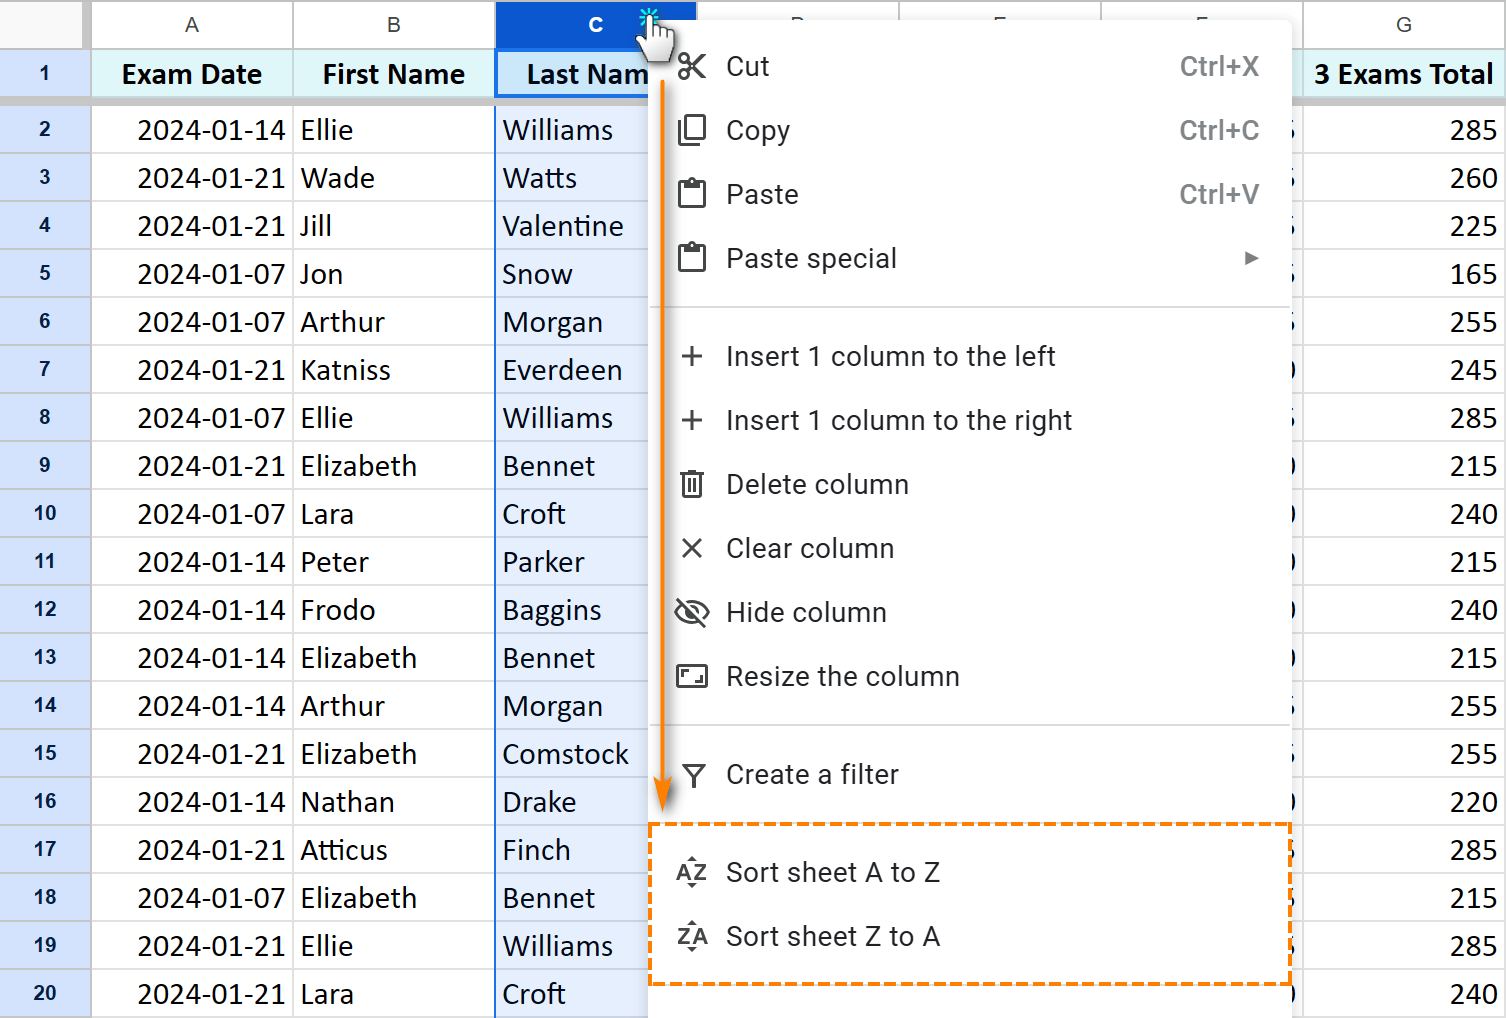Click the Paste clipboard icon
1506x1018 pixels.
(x=692, y=193)
